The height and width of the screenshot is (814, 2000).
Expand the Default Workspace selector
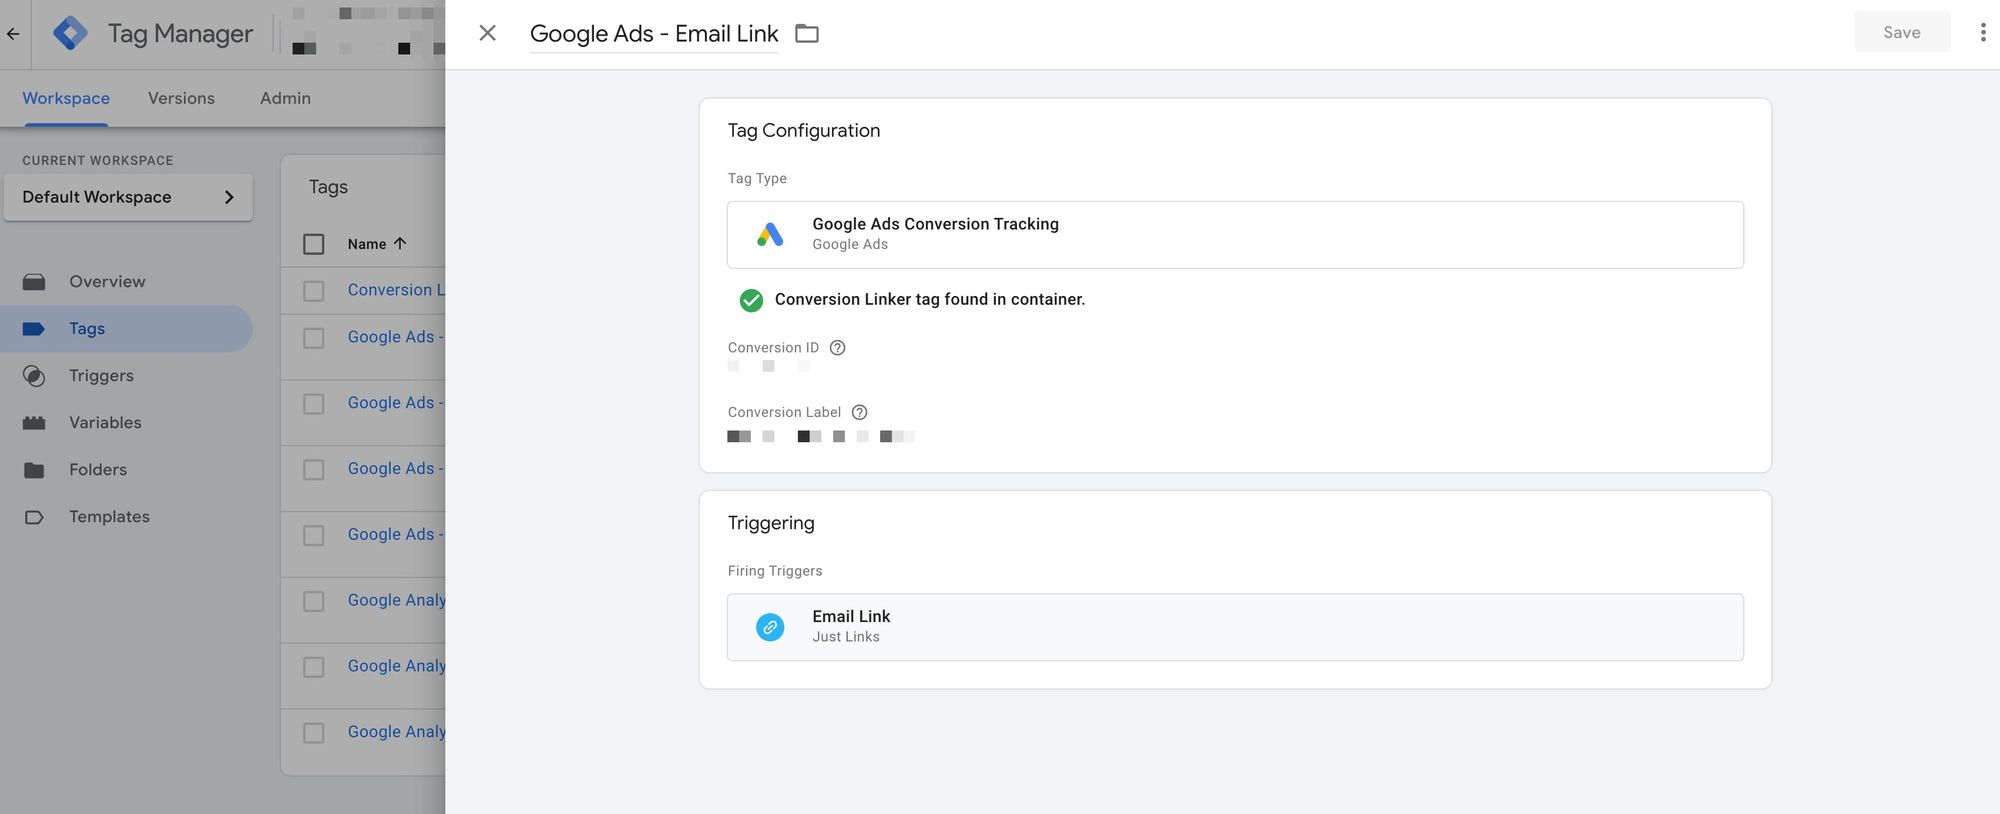click(x=128, y=197)
